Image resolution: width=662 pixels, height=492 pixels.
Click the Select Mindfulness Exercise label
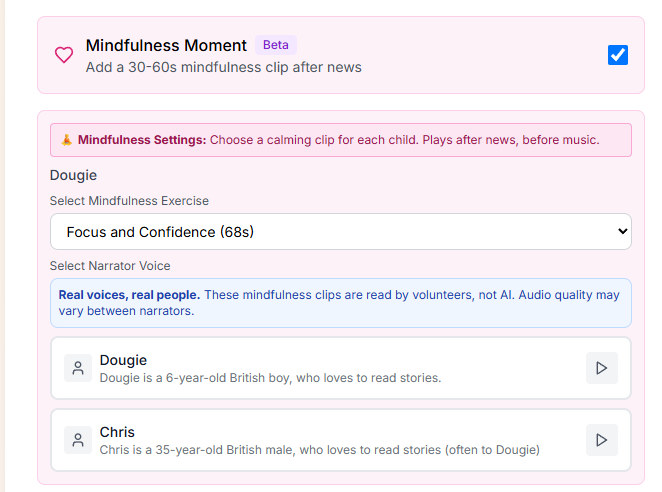pos(129,201)
